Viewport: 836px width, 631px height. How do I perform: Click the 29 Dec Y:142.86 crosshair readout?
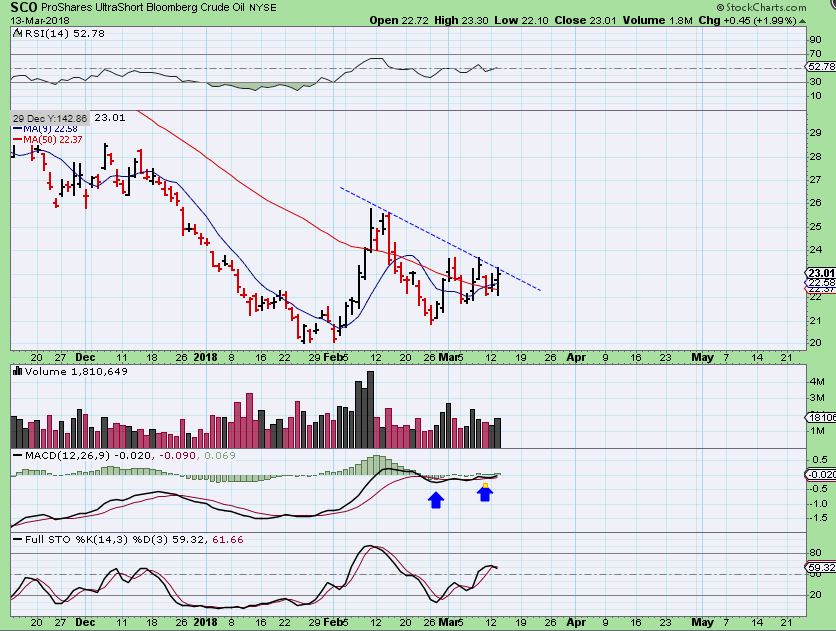click(x=50, y=118)
